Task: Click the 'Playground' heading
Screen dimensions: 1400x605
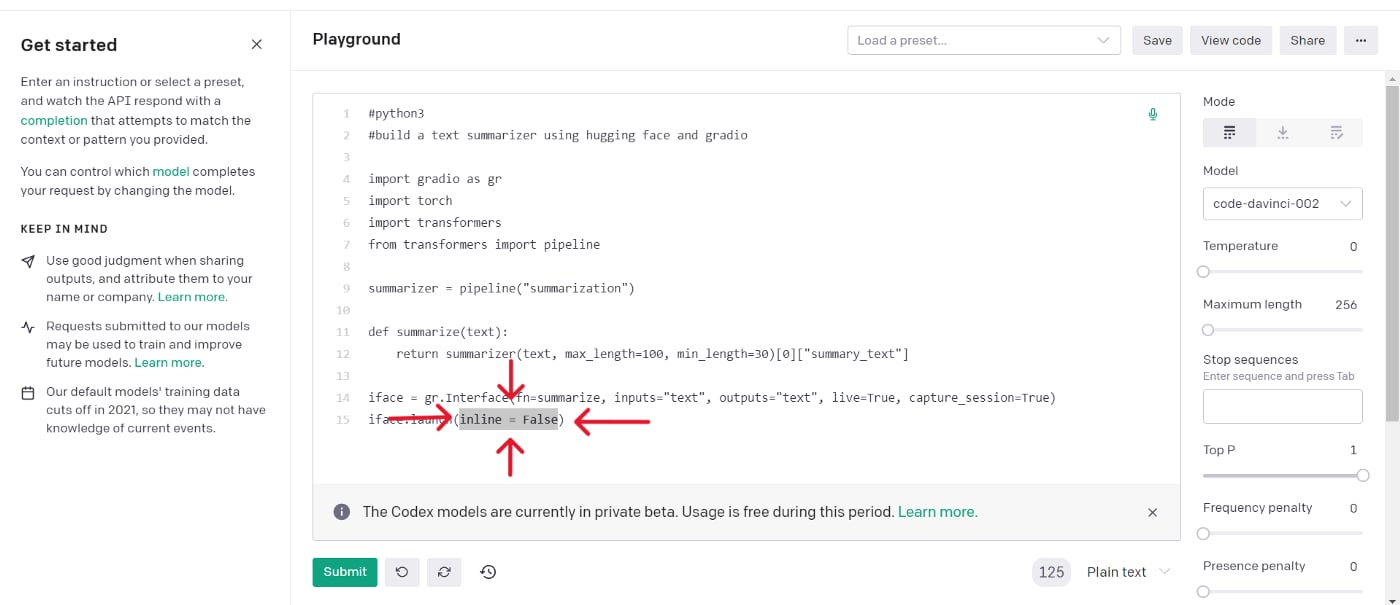Action: [357, 39]
